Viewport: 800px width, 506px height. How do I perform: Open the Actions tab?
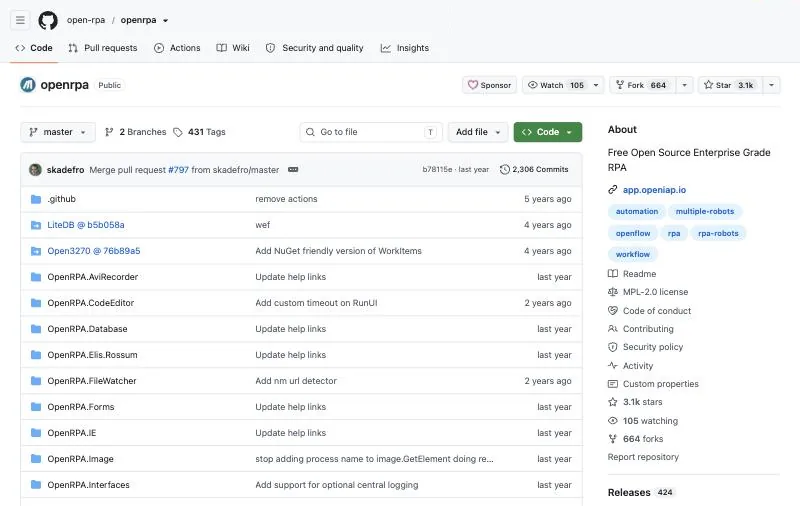(x=177, y=48)
